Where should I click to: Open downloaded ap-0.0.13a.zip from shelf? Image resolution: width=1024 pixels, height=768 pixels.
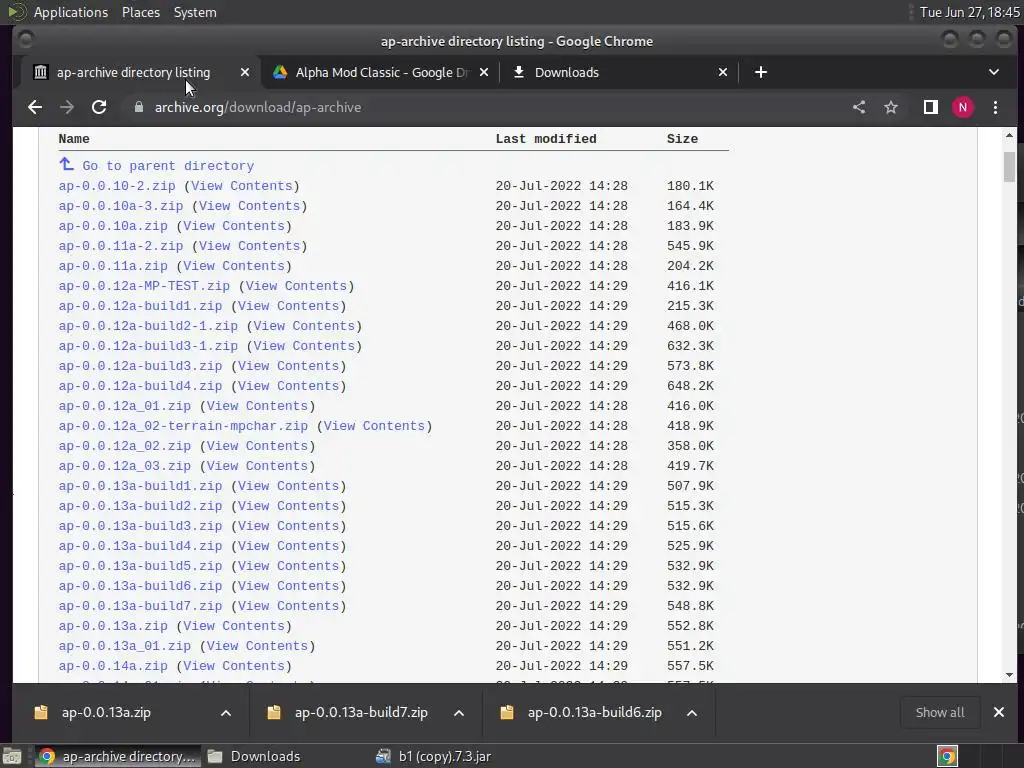[x=106, y=712]
